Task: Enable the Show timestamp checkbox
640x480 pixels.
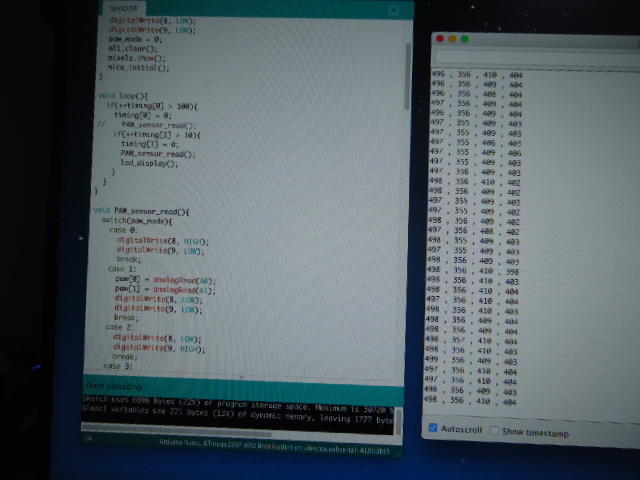Action: 494,431
